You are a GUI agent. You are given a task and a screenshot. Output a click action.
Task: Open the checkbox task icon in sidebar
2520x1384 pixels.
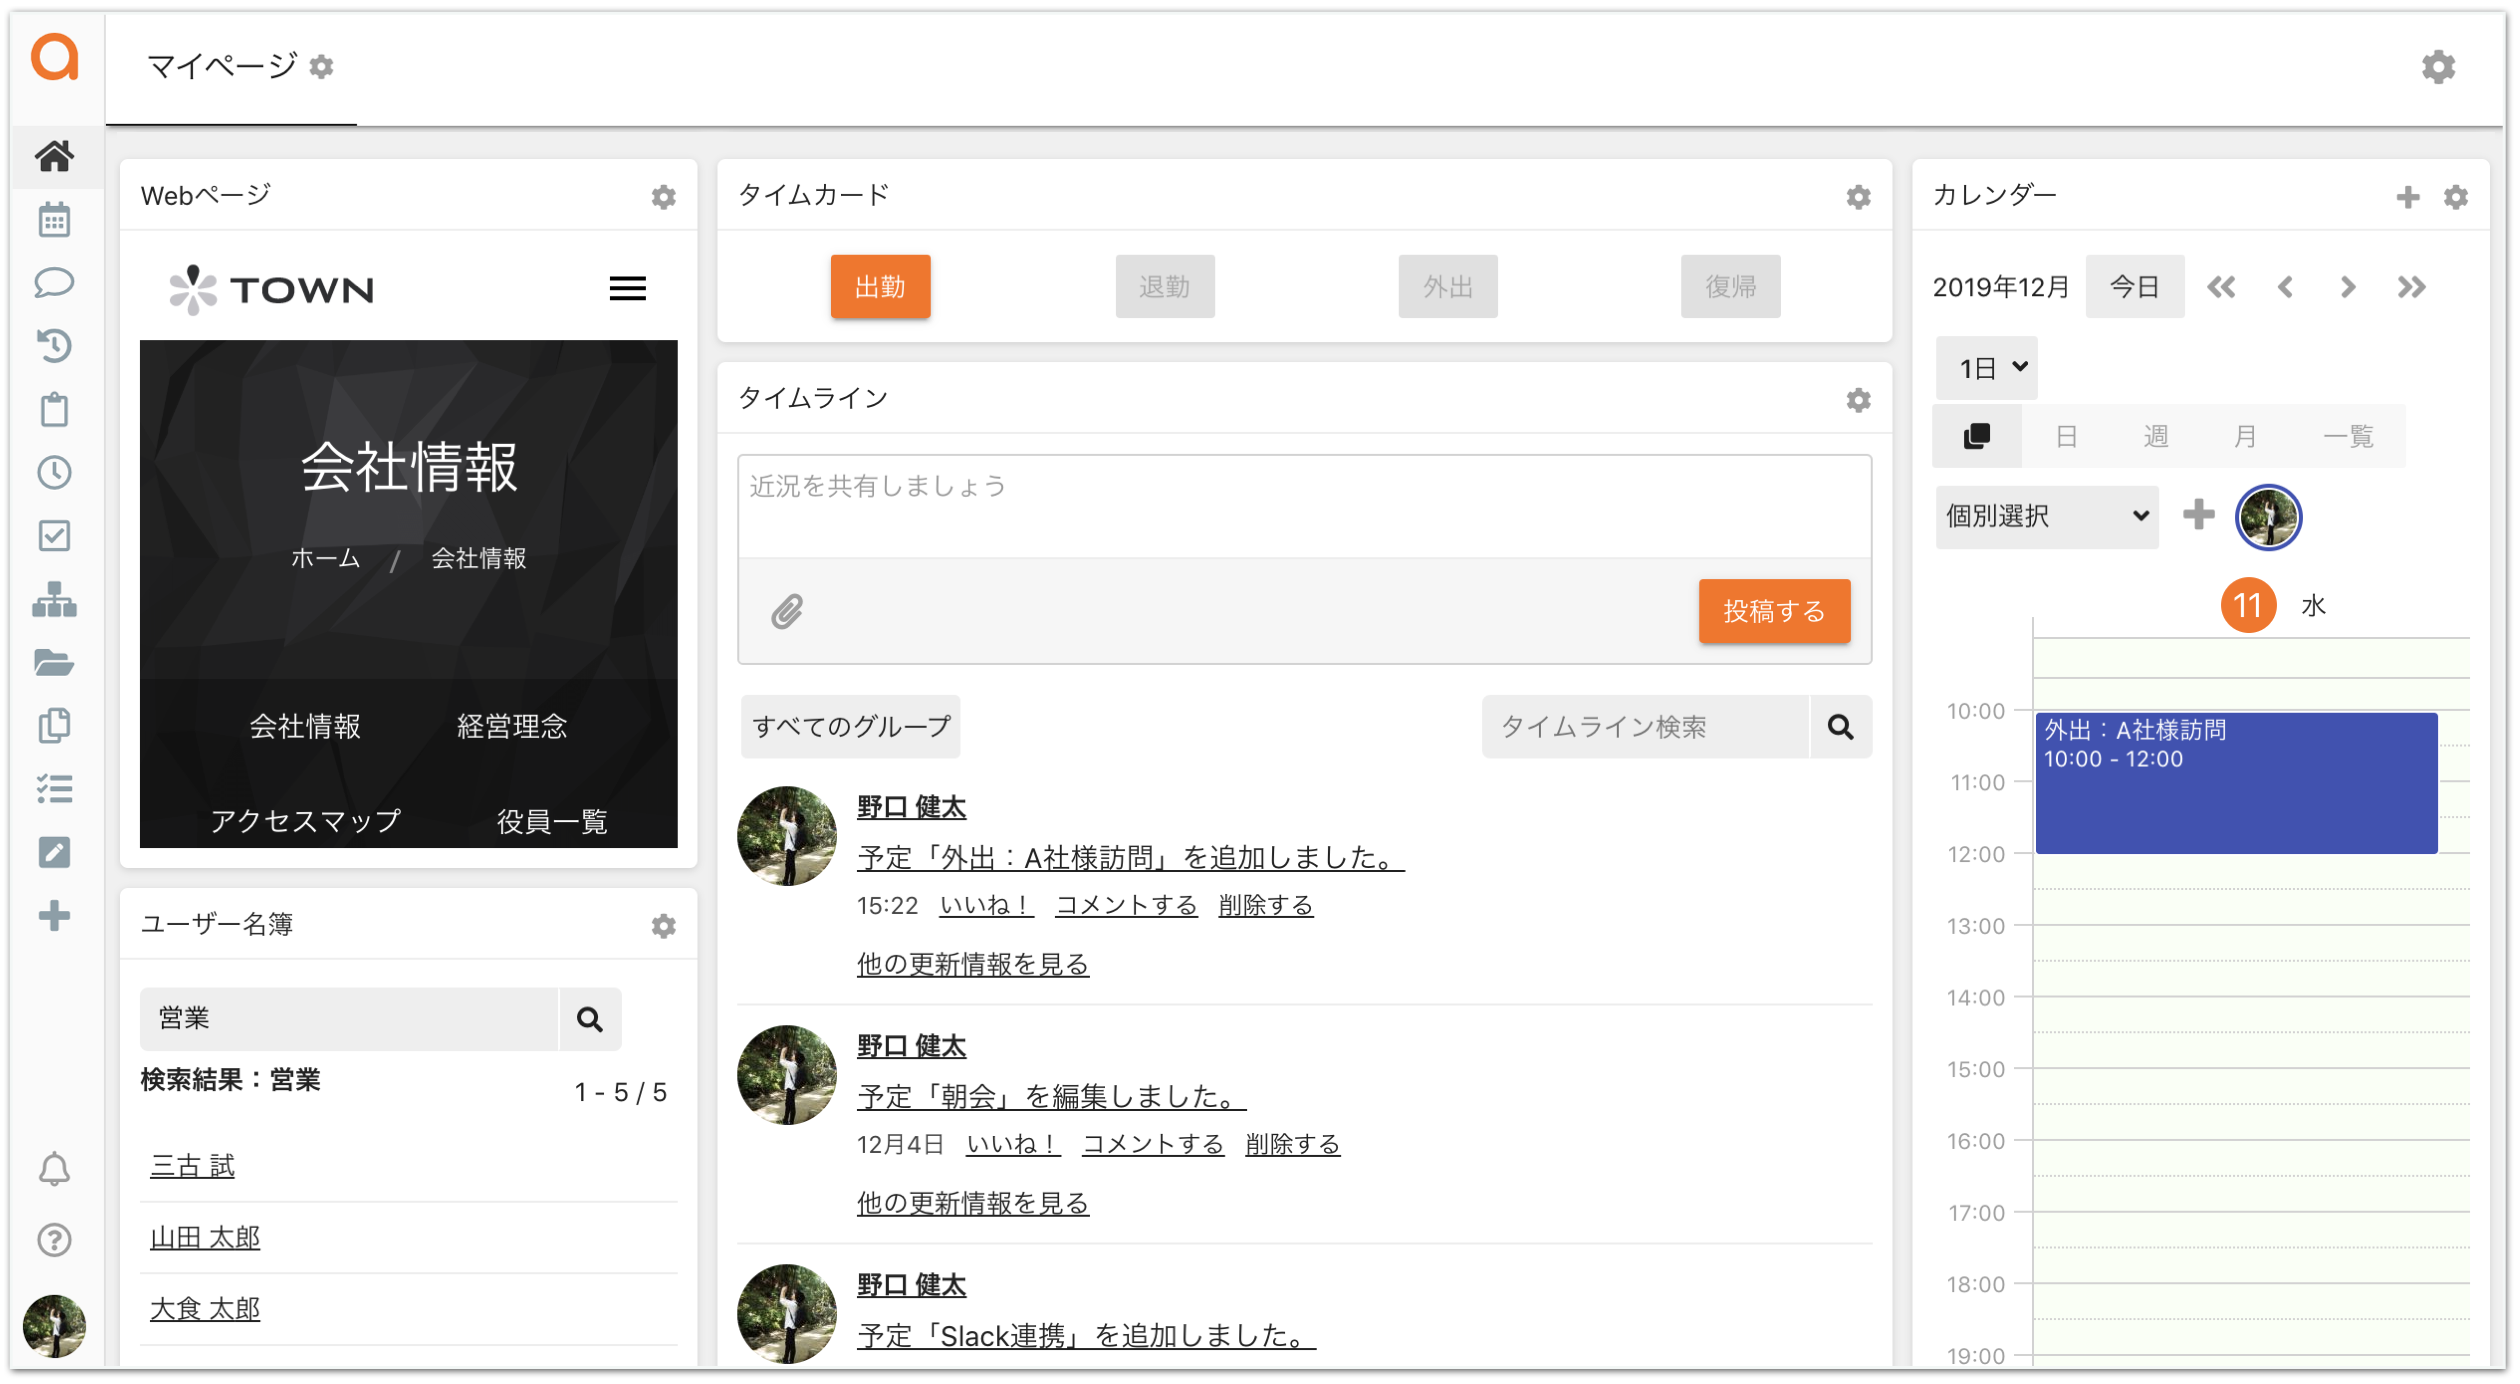tap(54, 535)
